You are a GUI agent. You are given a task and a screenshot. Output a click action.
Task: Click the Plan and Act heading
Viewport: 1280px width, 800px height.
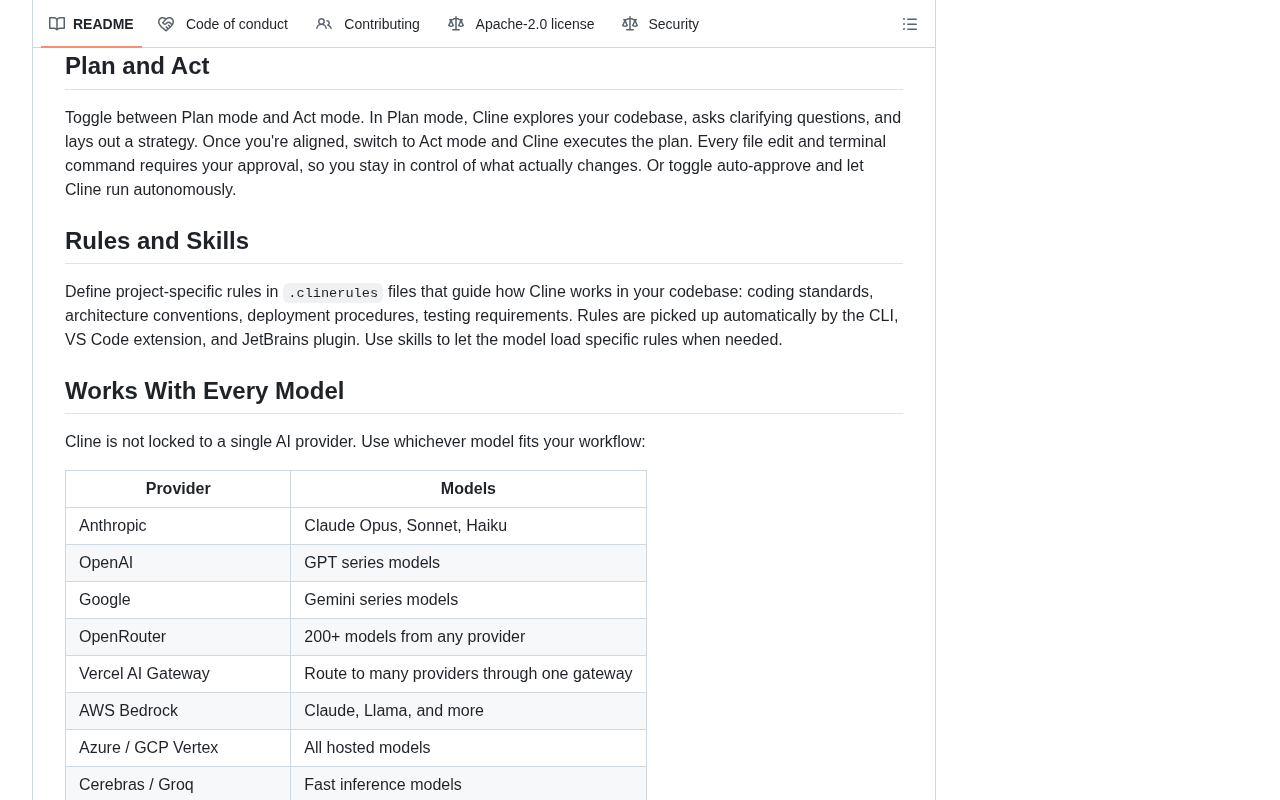click(137, 66)
